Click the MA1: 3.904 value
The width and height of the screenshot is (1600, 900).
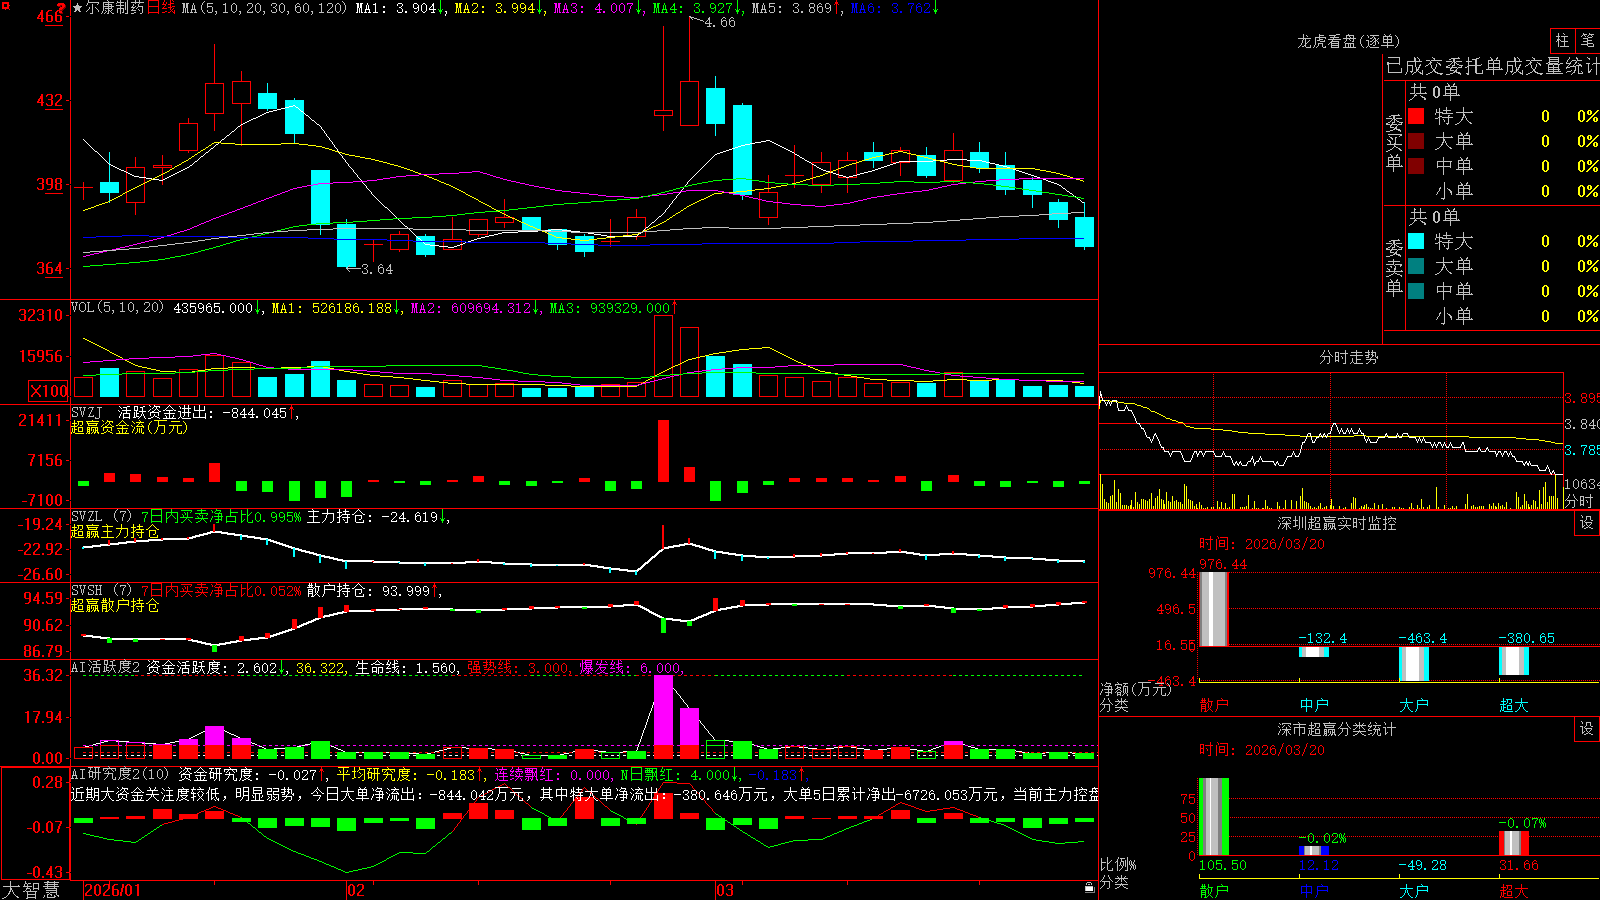[x=400, y=8]
